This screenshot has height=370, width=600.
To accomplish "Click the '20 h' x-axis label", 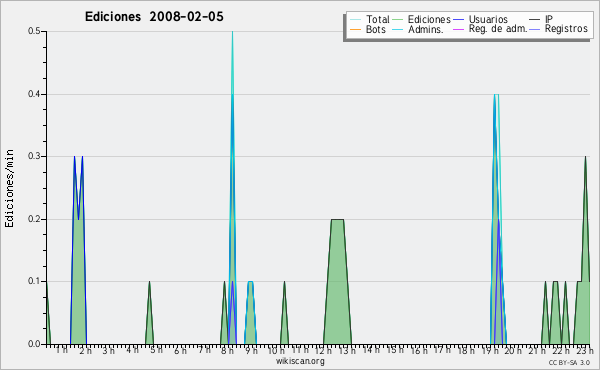I will coord(513,351).
